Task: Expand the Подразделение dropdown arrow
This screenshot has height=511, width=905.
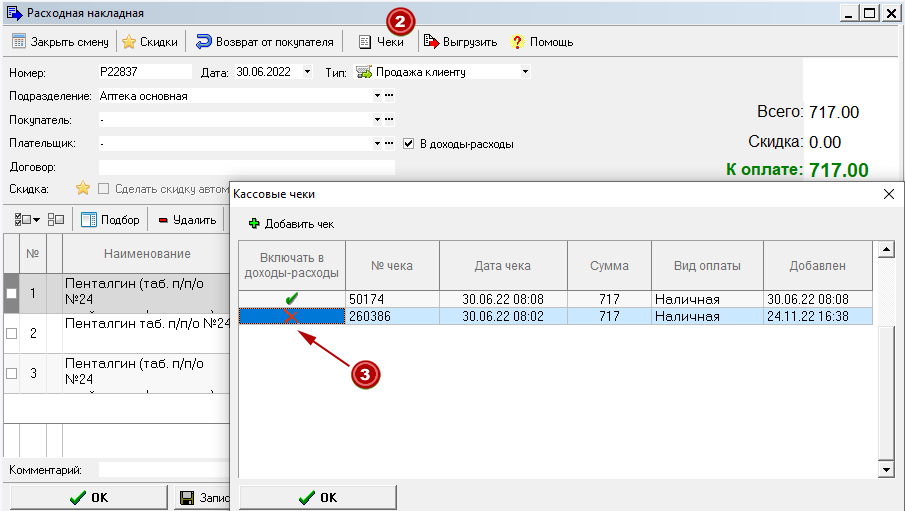Action: click(377, 96)
